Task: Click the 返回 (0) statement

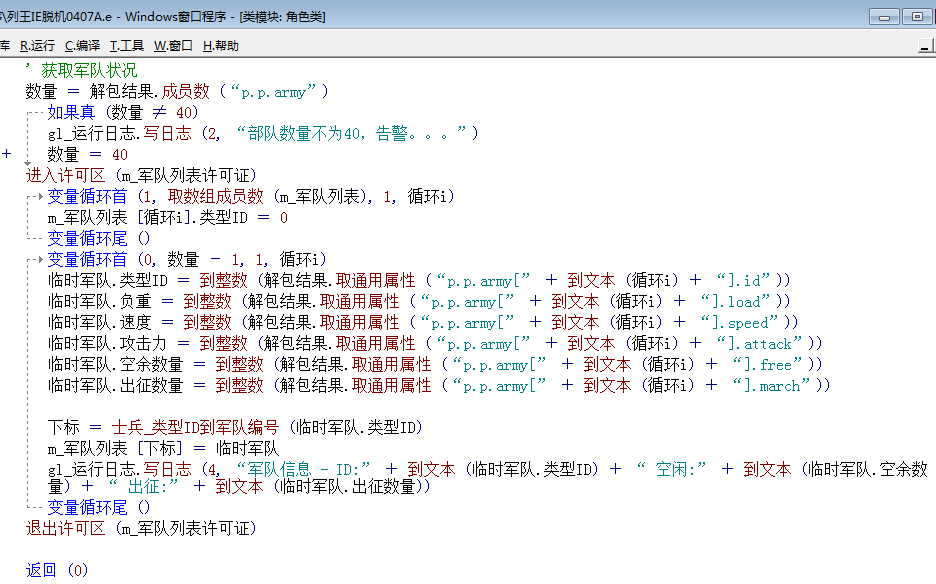Action: [57, 570]
